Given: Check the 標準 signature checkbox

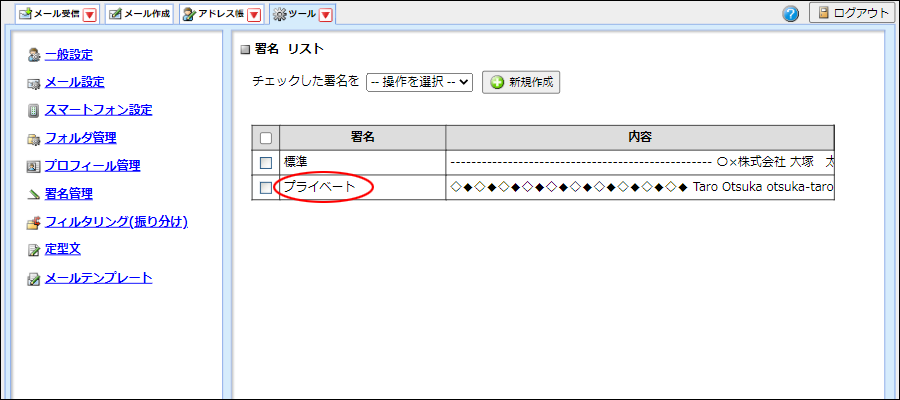Looking at the screenshot, I should click(266, 162).
